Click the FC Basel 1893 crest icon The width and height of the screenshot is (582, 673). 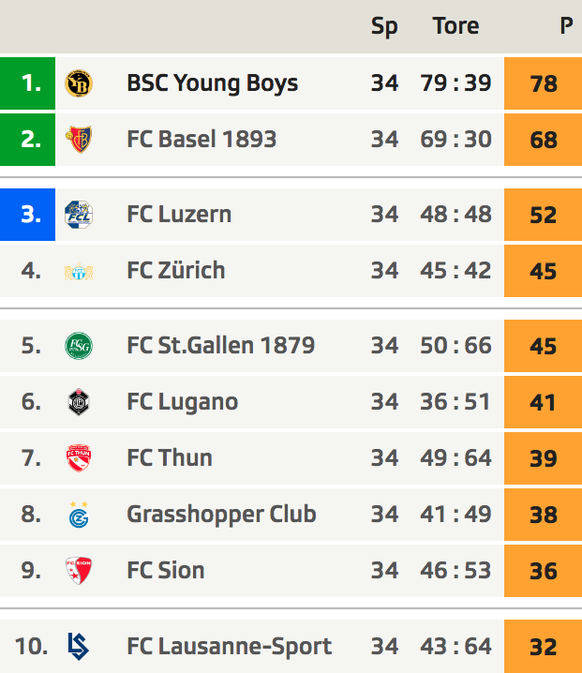point(79,139)
